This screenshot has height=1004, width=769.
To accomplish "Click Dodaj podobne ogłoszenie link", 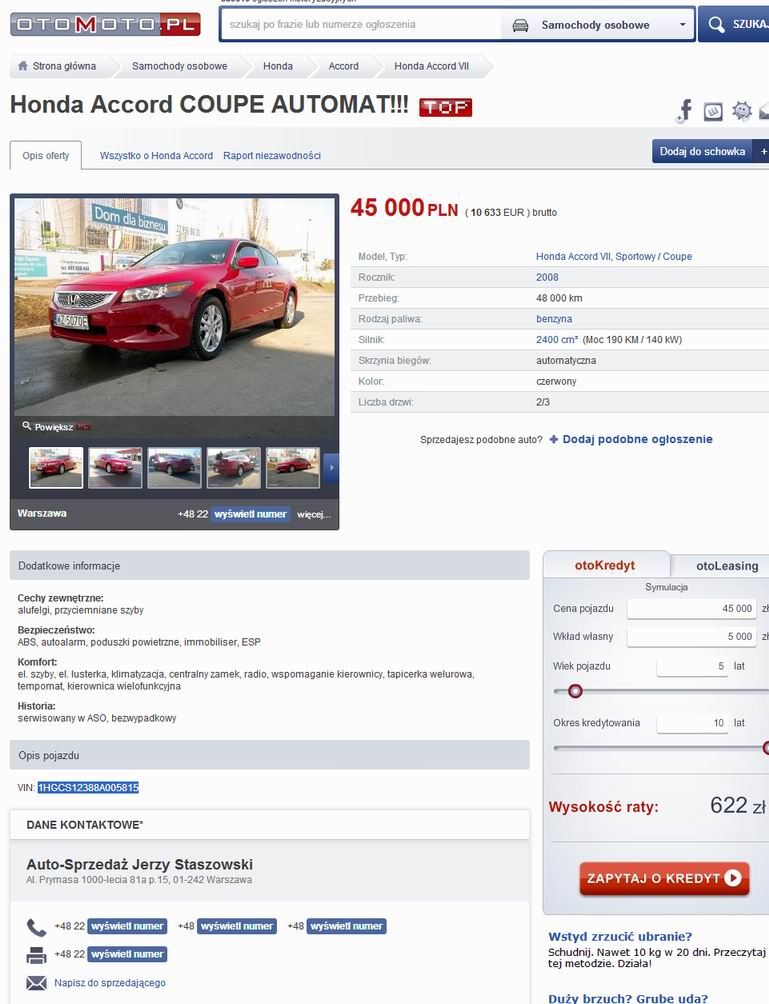I will [x=631, y=439].
